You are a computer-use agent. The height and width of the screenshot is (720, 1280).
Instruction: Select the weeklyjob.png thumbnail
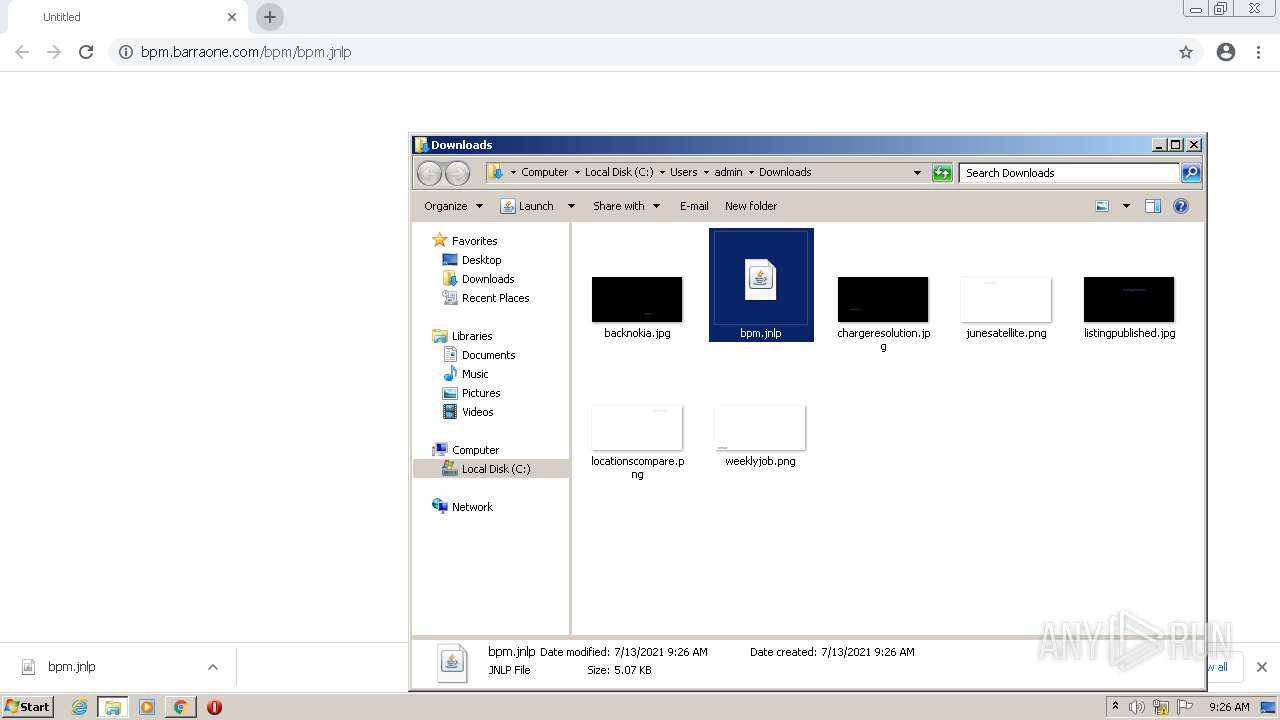(760, 428)
